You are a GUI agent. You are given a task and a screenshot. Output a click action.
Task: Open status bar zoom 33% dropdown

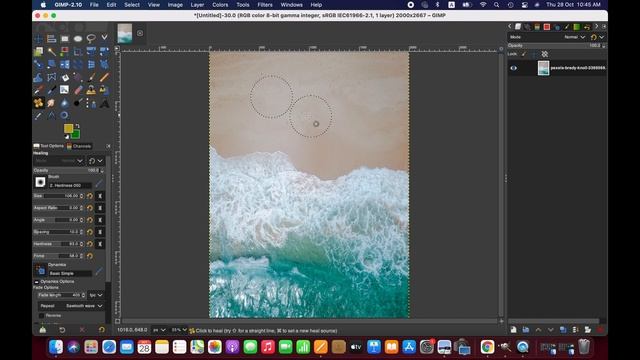point(179,330)
